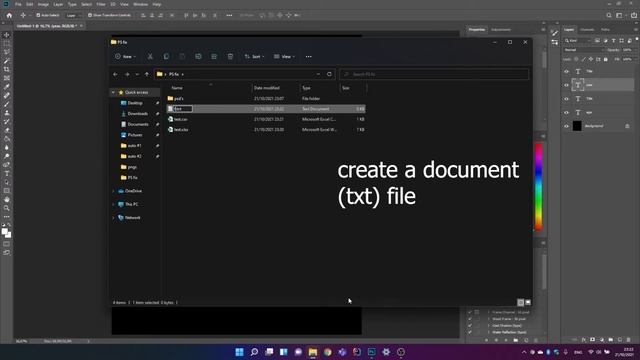Toggle Water Reflection action checkbox
The height and width of the screenshot is (360, 640).
click(470, 332)
